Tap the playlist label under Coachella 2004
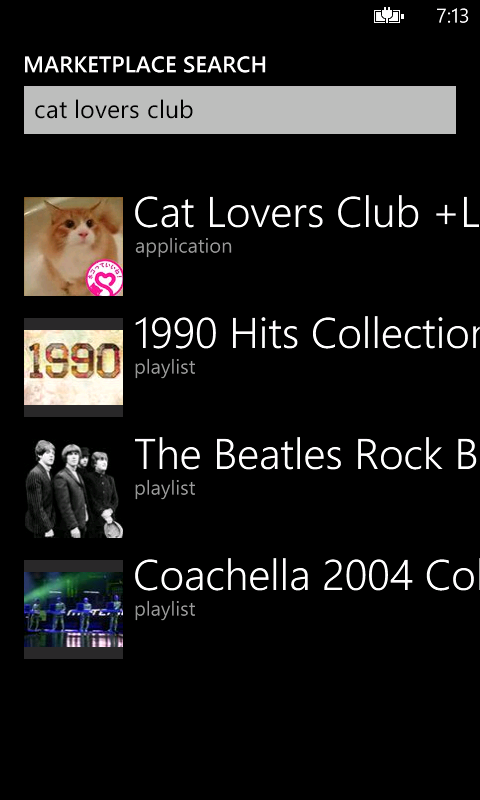This screenshot has height=800, width=480. [x=165, y=610]
